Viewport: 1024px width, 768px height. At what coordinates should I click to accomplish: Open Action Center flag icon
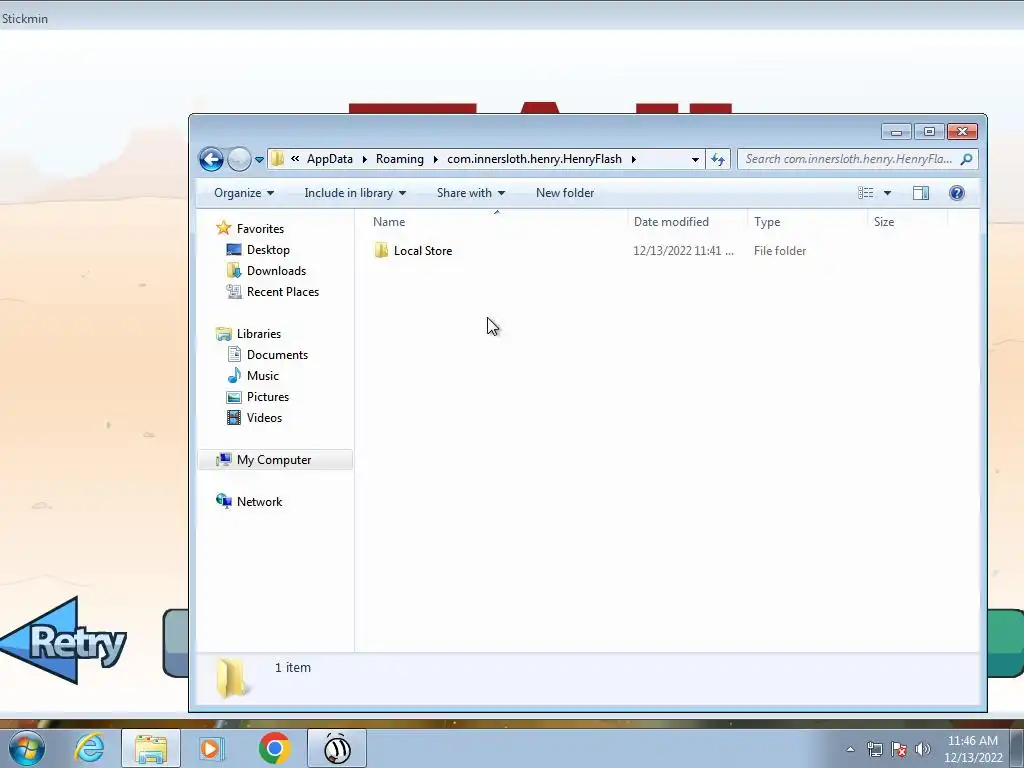coord(899,749)
